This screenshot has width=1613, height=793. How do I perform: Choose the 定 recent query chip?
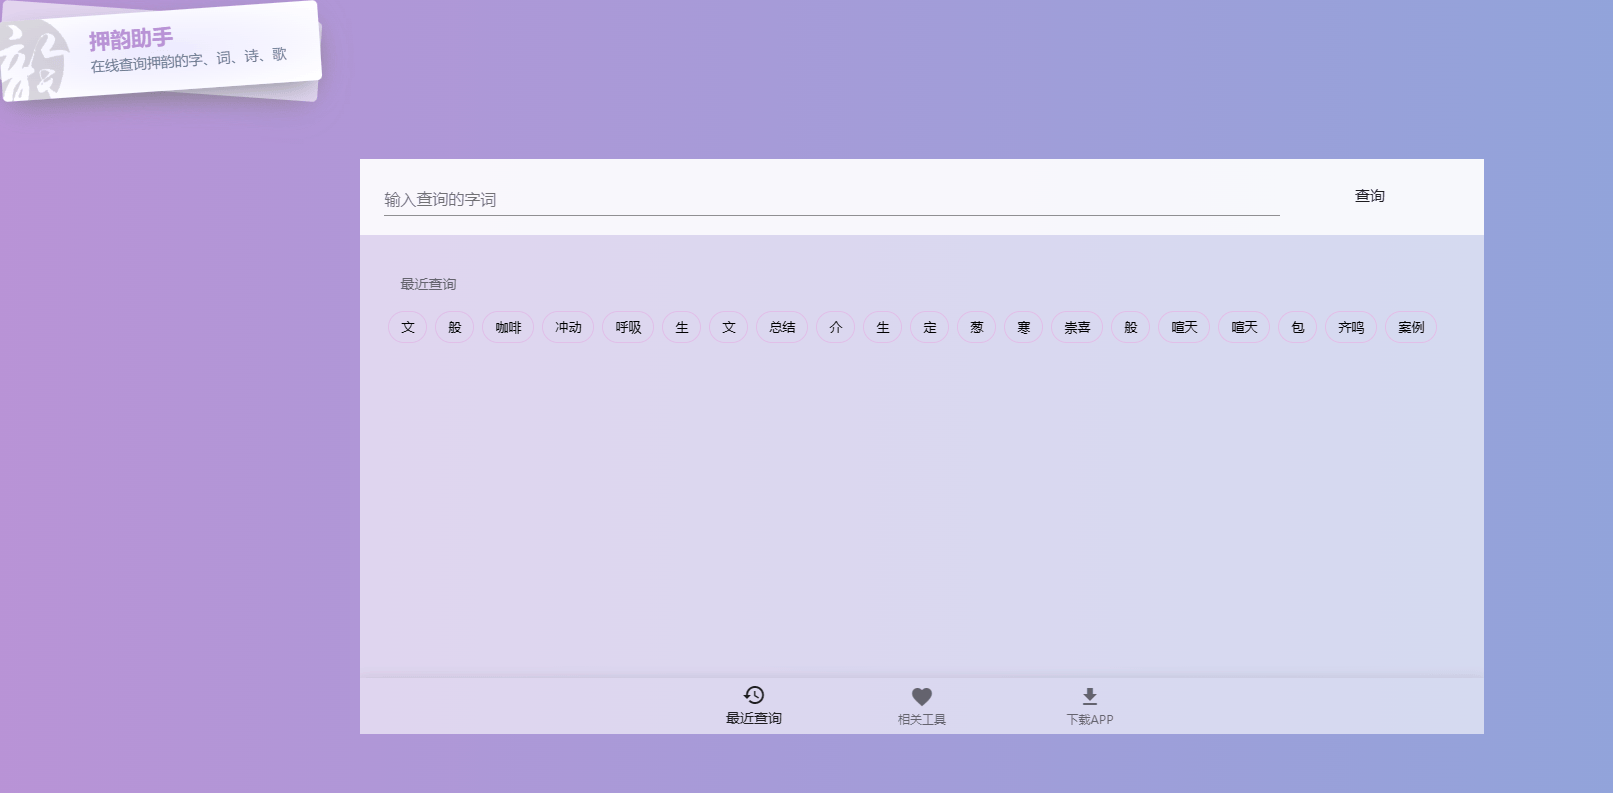tap(930, 327)
